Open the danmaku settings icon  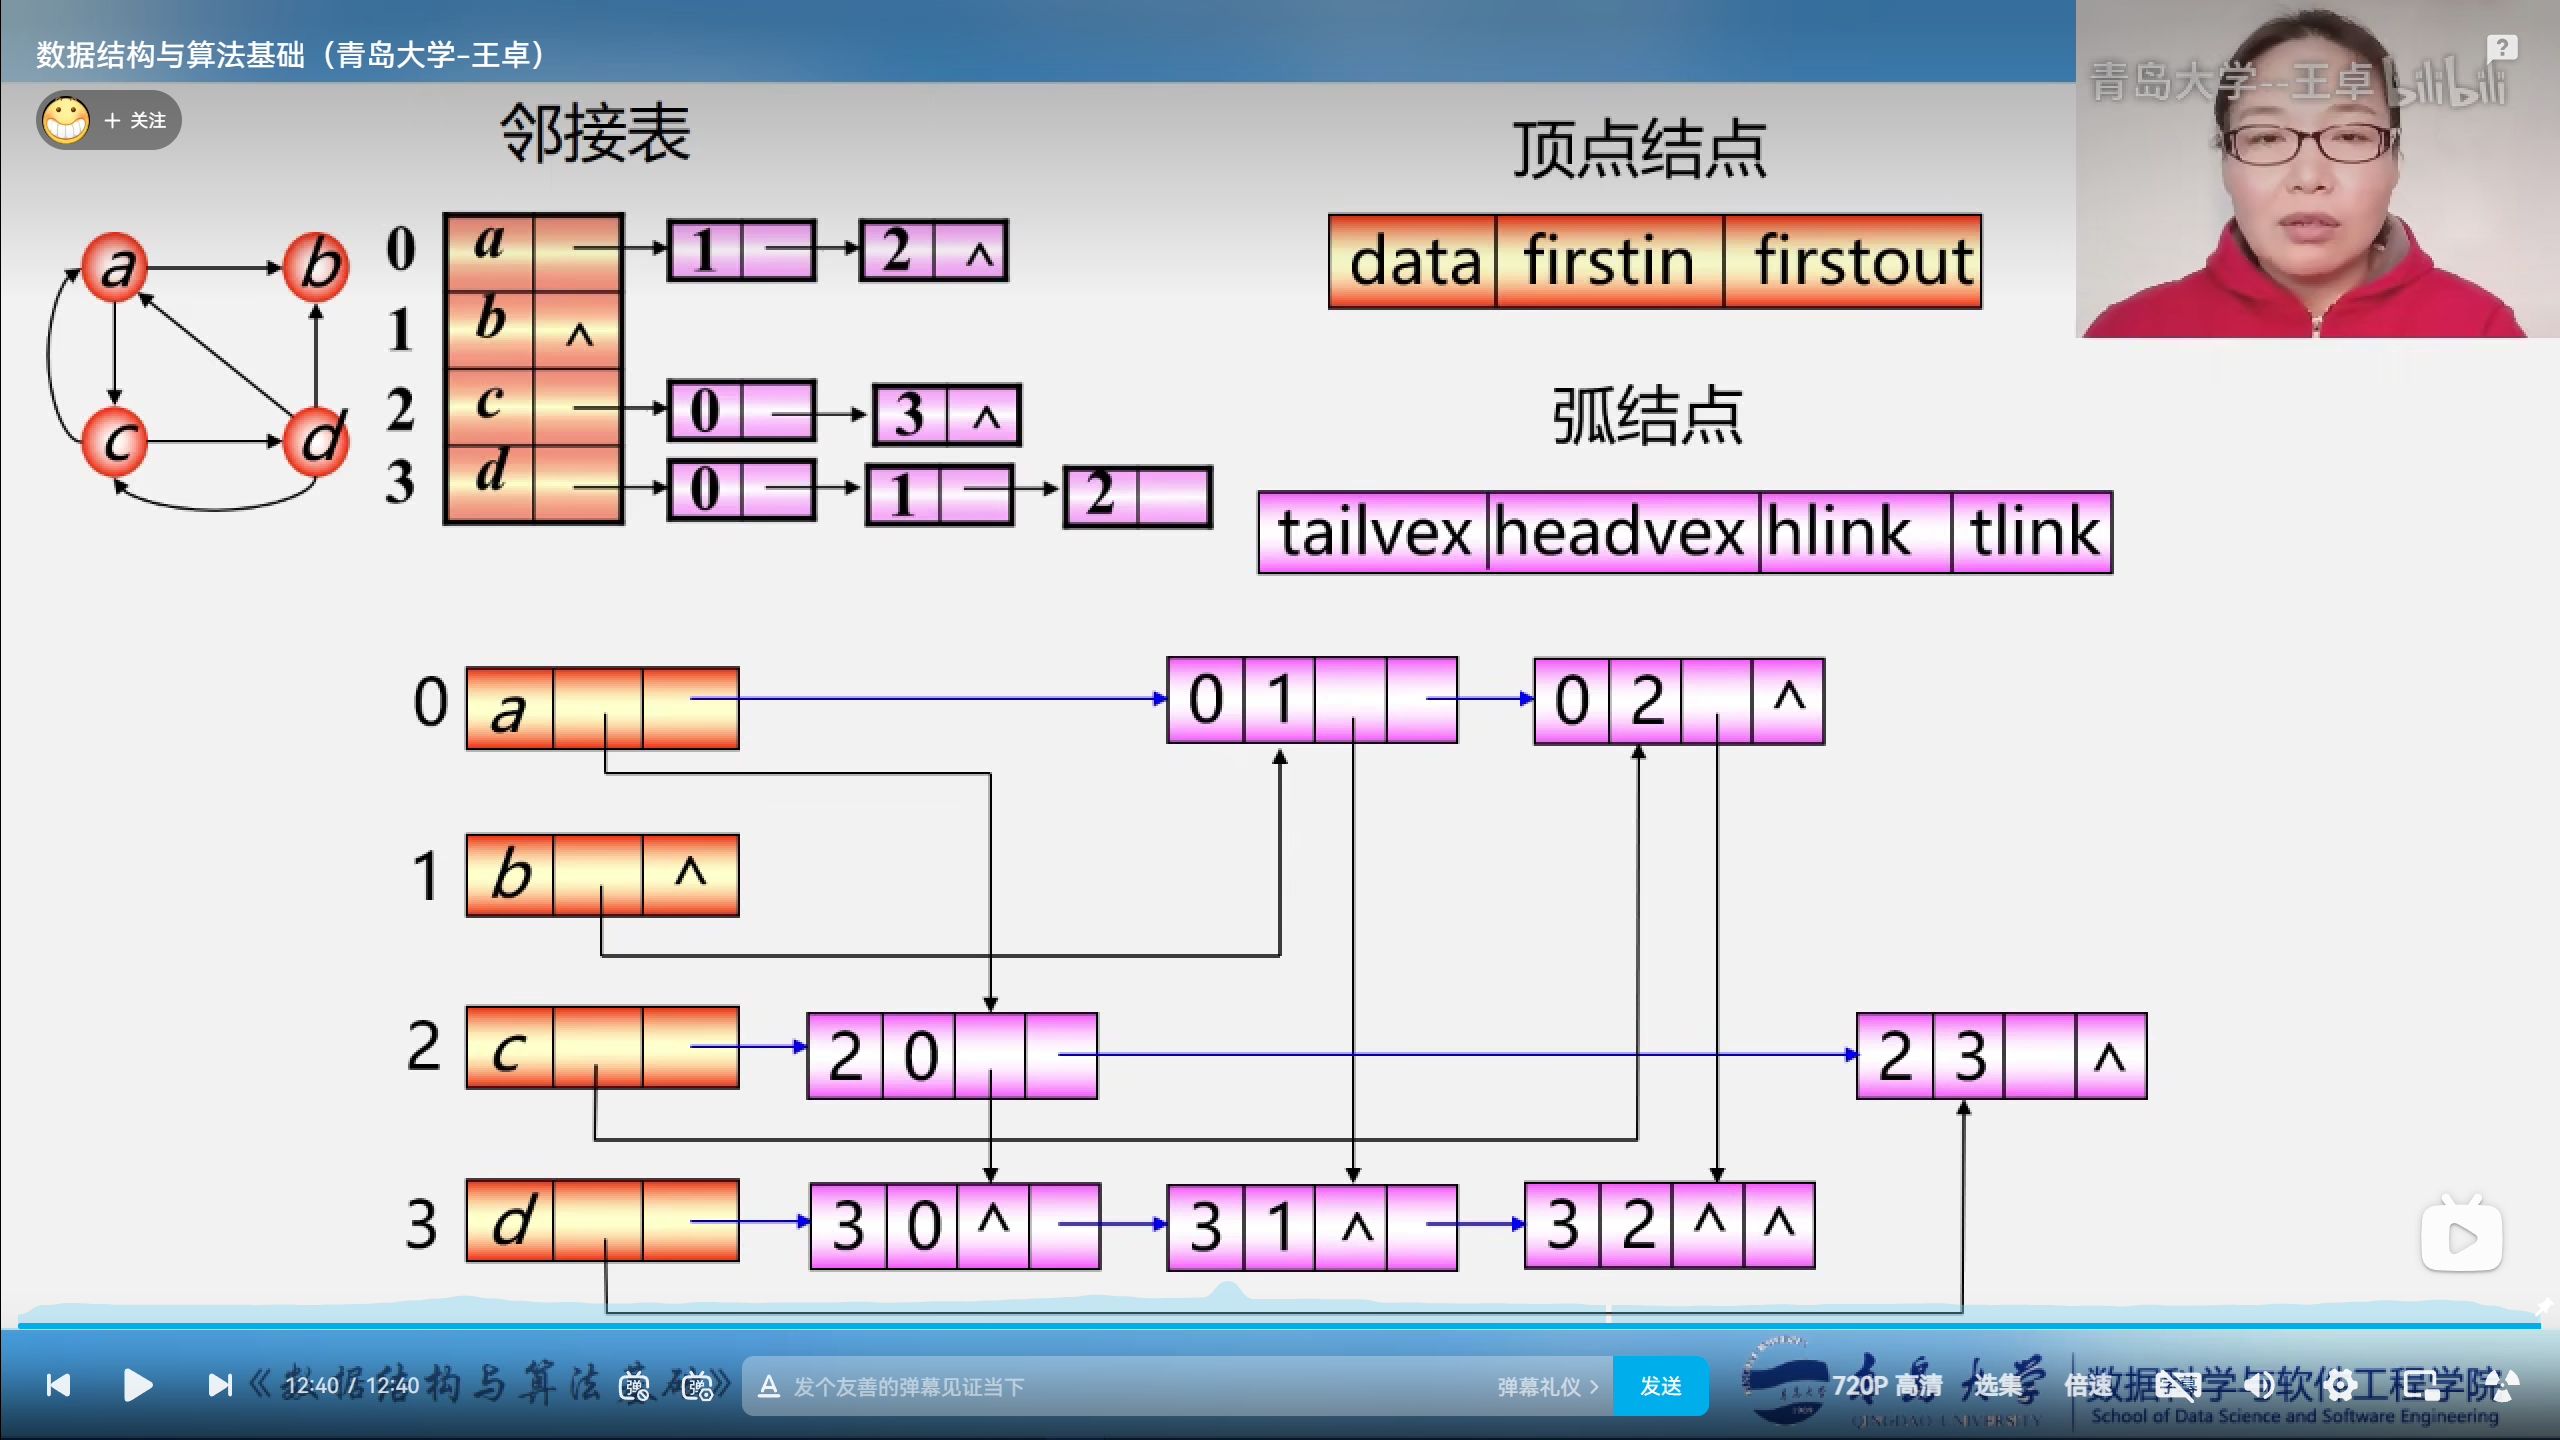(697, 1386)
